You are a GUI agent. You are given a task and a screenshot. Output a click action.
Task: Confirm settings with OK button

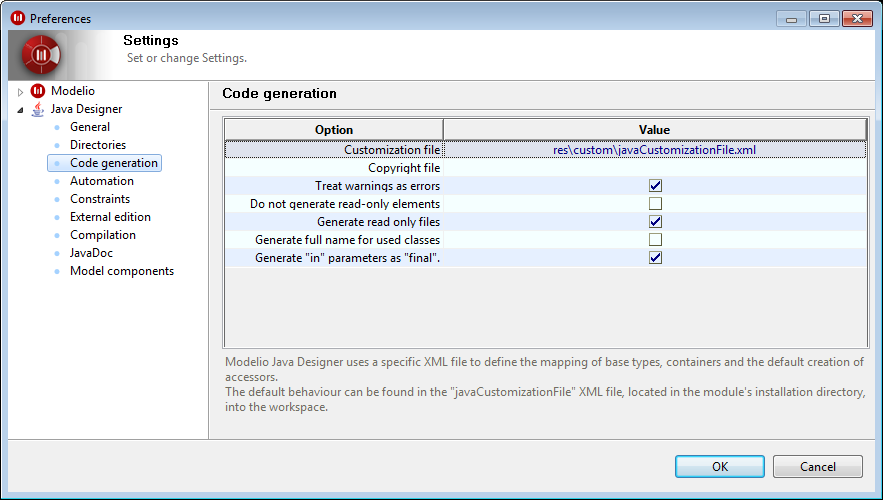pyautogui.click(x=720, y=467)
